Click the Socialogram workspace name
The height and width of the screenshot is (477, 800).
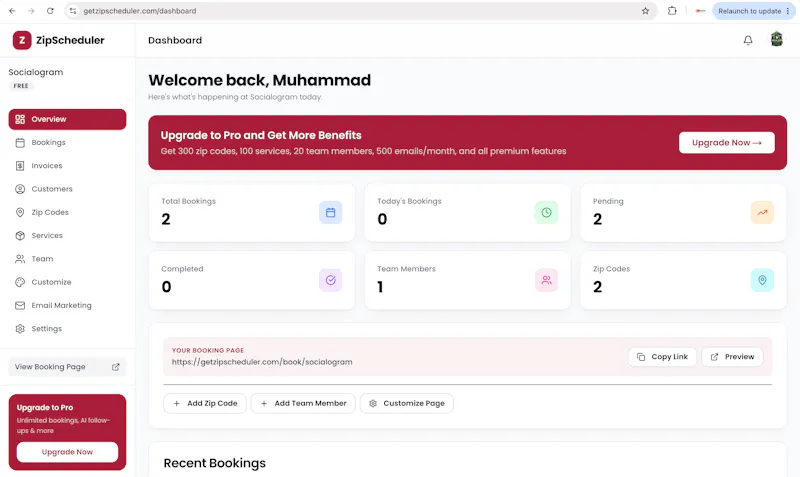tap(36, 72)
